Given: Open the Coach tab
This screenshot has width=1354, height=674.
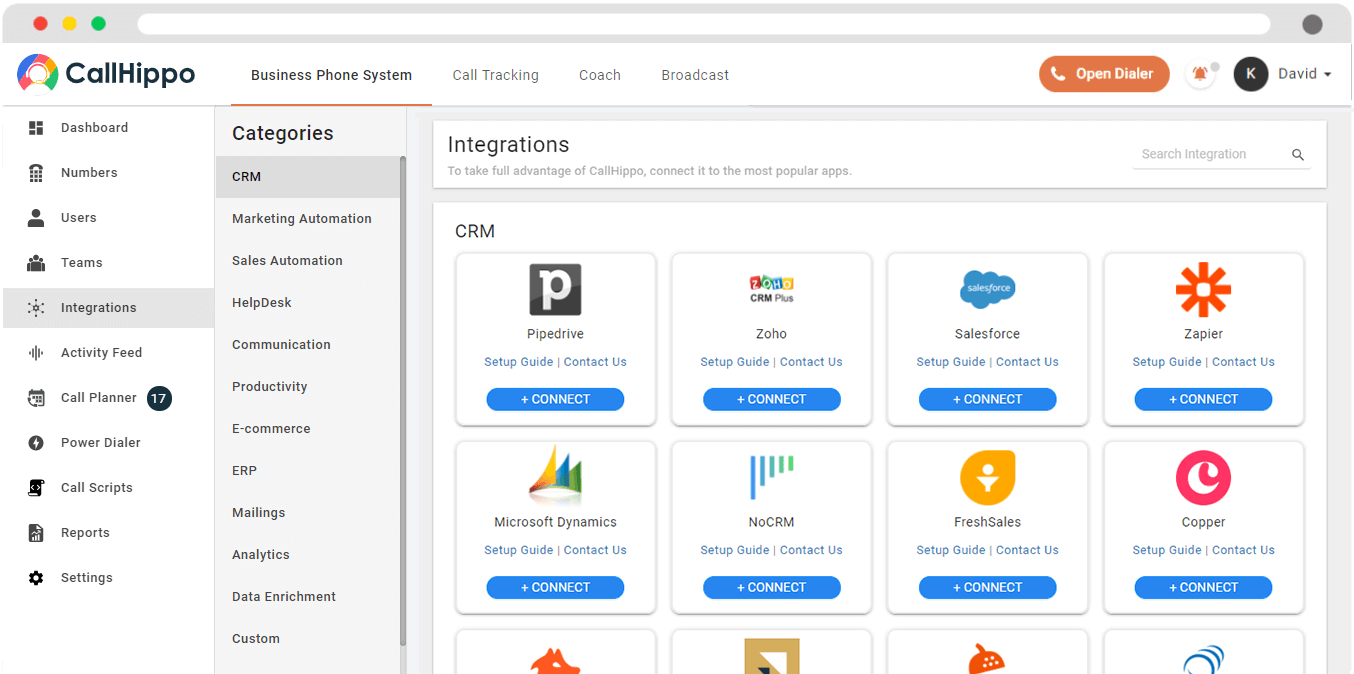Looking at the screenshot, I should [600, 75].
